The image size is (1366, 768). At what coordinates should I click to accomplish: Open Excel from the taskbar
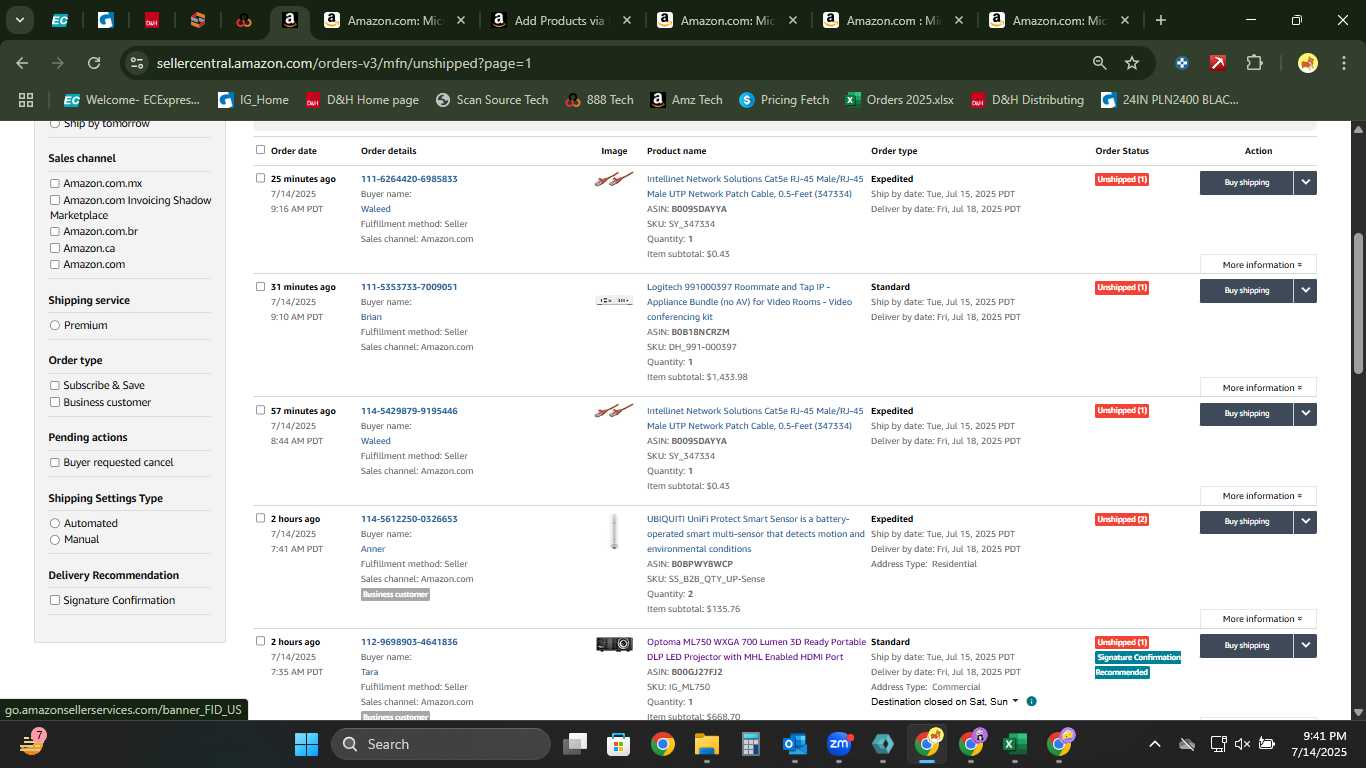pyautogui.click(x=1015, y=744)
